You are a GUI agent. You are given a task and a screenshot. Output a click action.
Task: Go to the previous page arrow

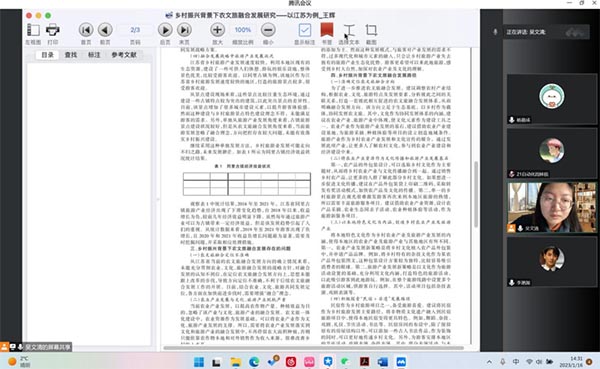click(x=105, y=30)
